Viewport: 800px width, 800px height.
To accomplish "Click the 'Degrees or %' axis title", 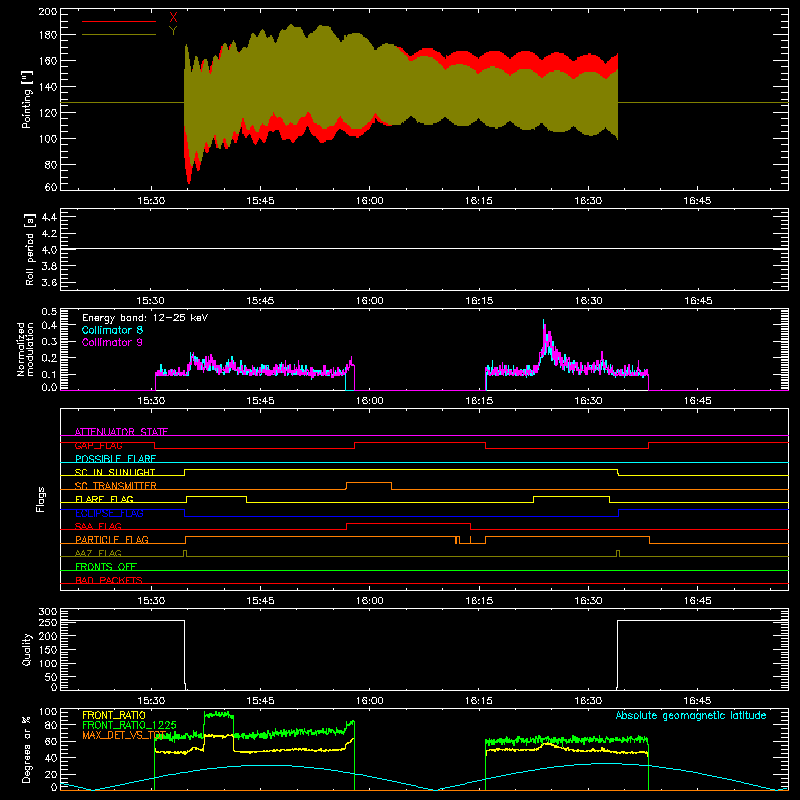I will click(27, 749).
